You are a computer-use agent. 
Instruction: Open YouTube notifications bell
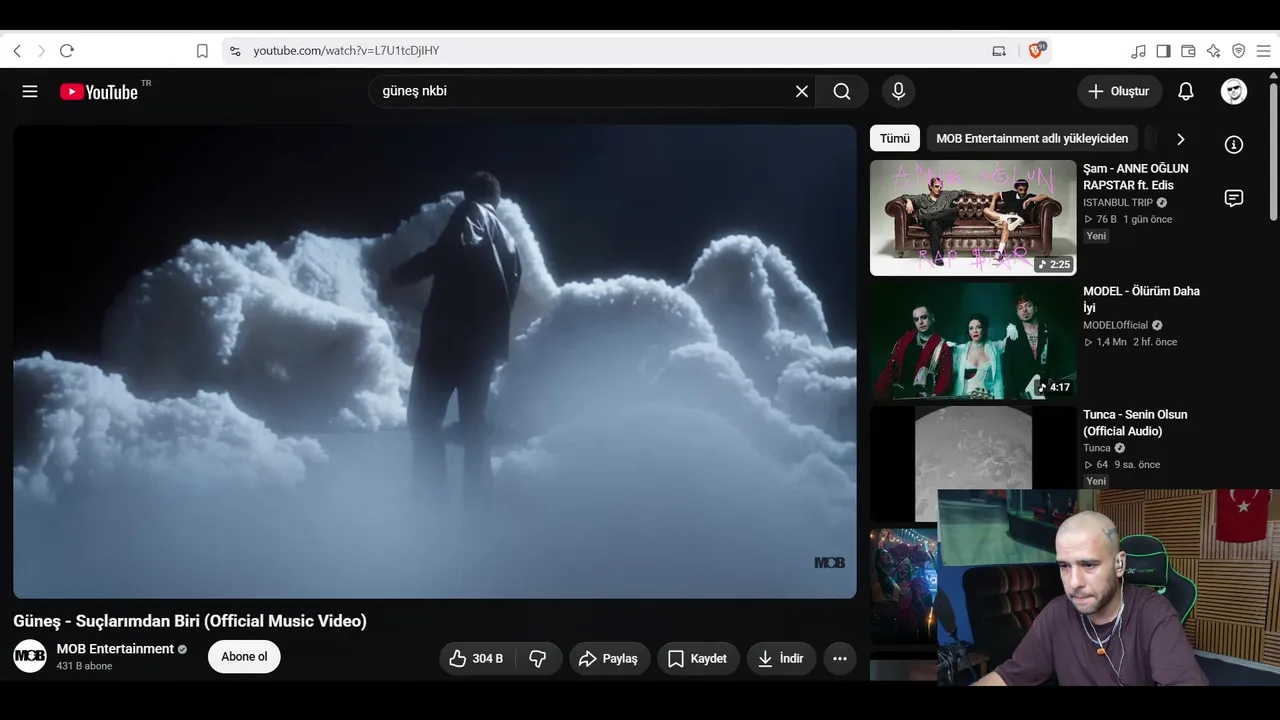pos(1186,91)
